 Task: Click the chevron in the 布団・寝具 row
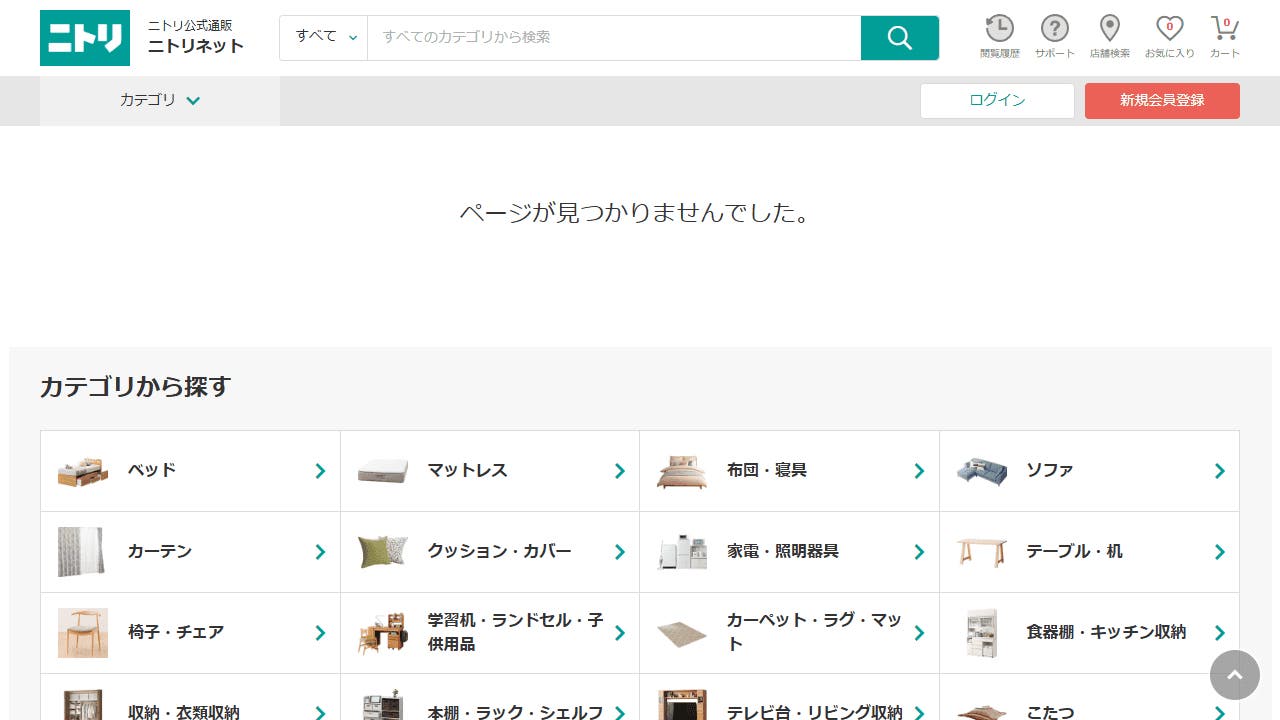click(x=919, y=471)
